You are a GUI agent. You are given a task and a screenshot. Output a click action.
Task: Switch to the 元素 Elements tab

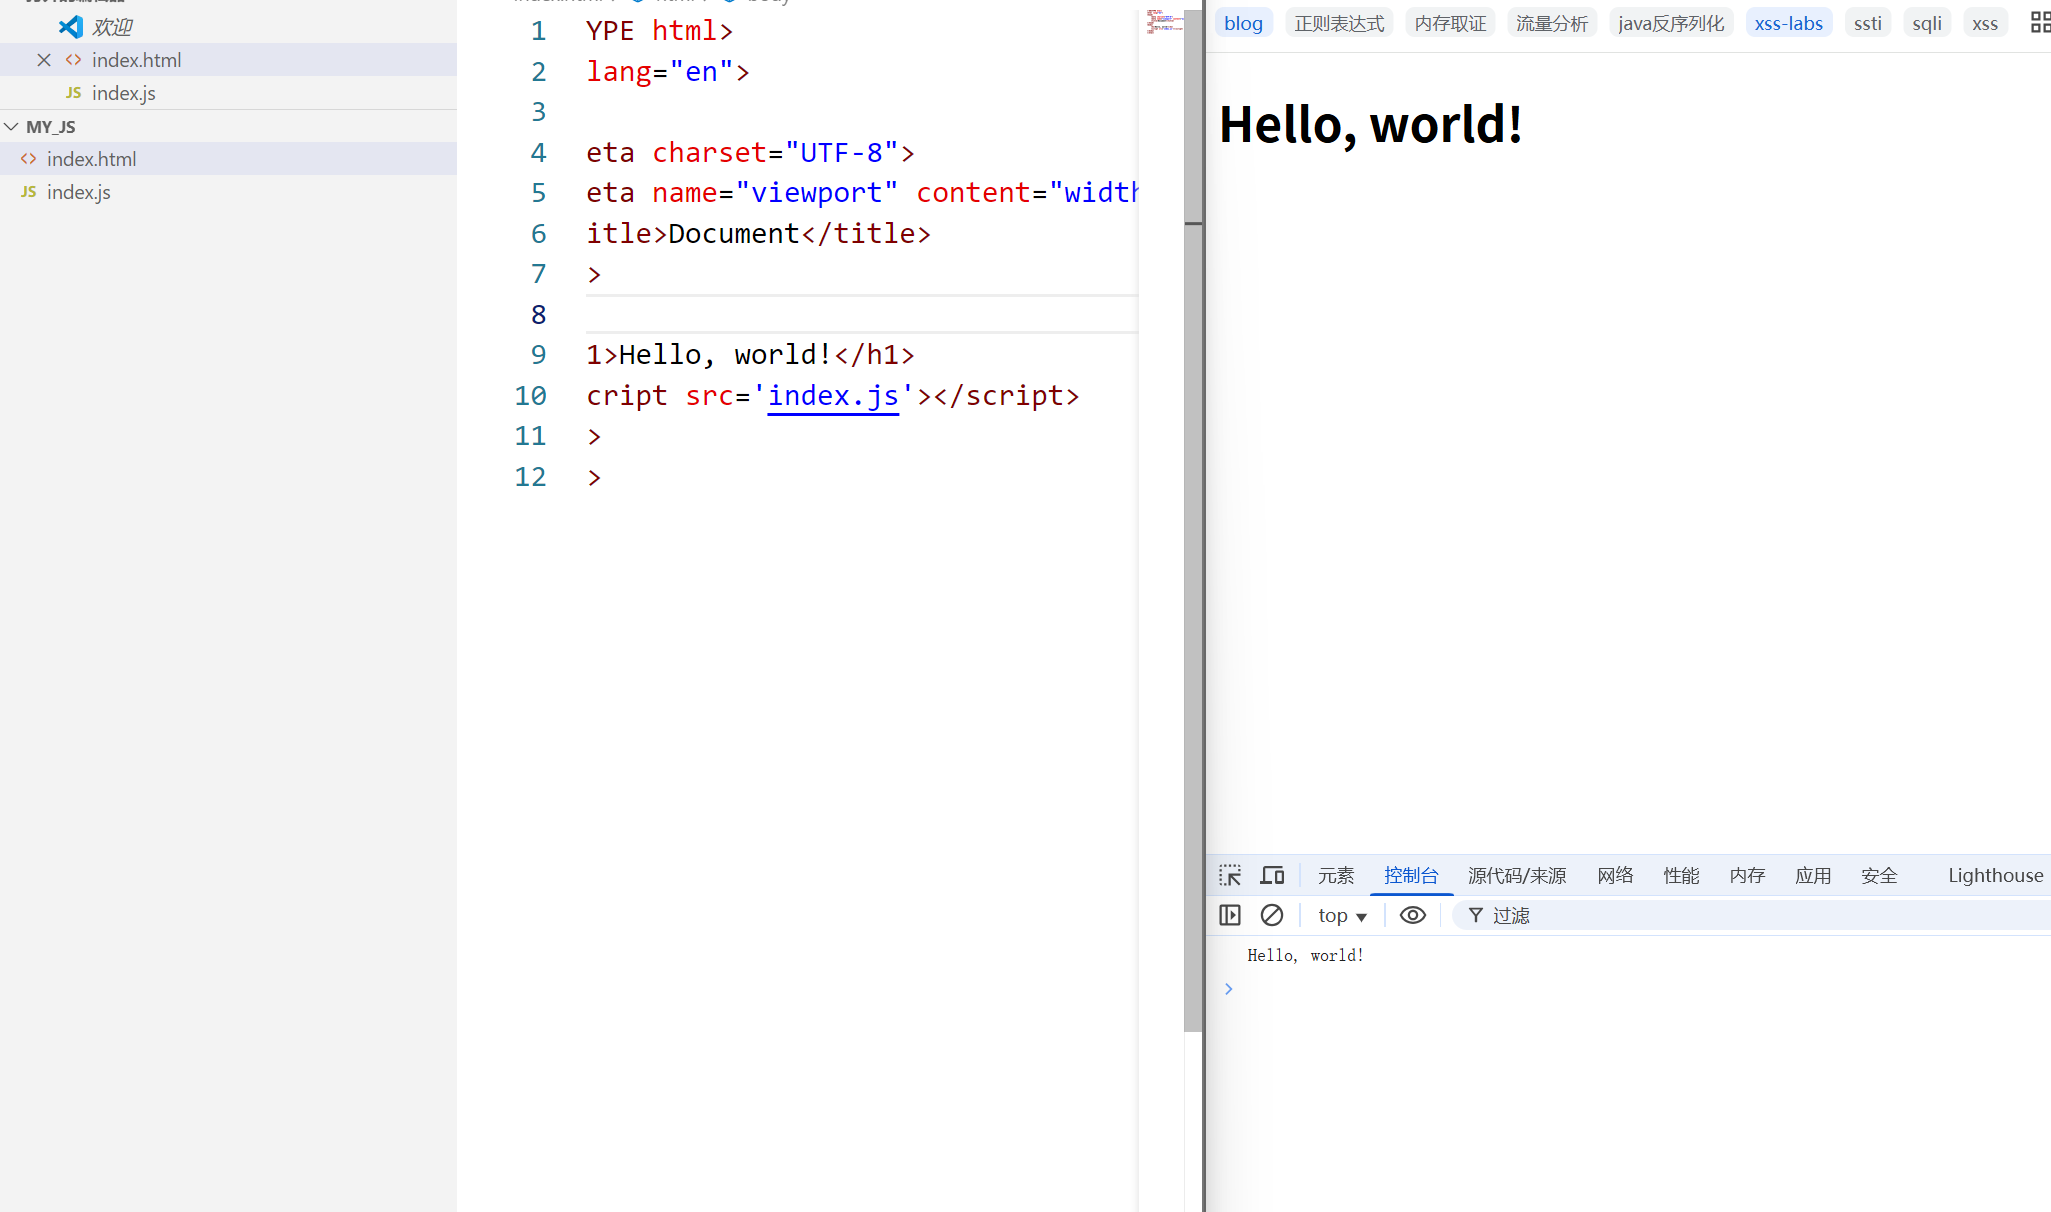point(1336,876)
